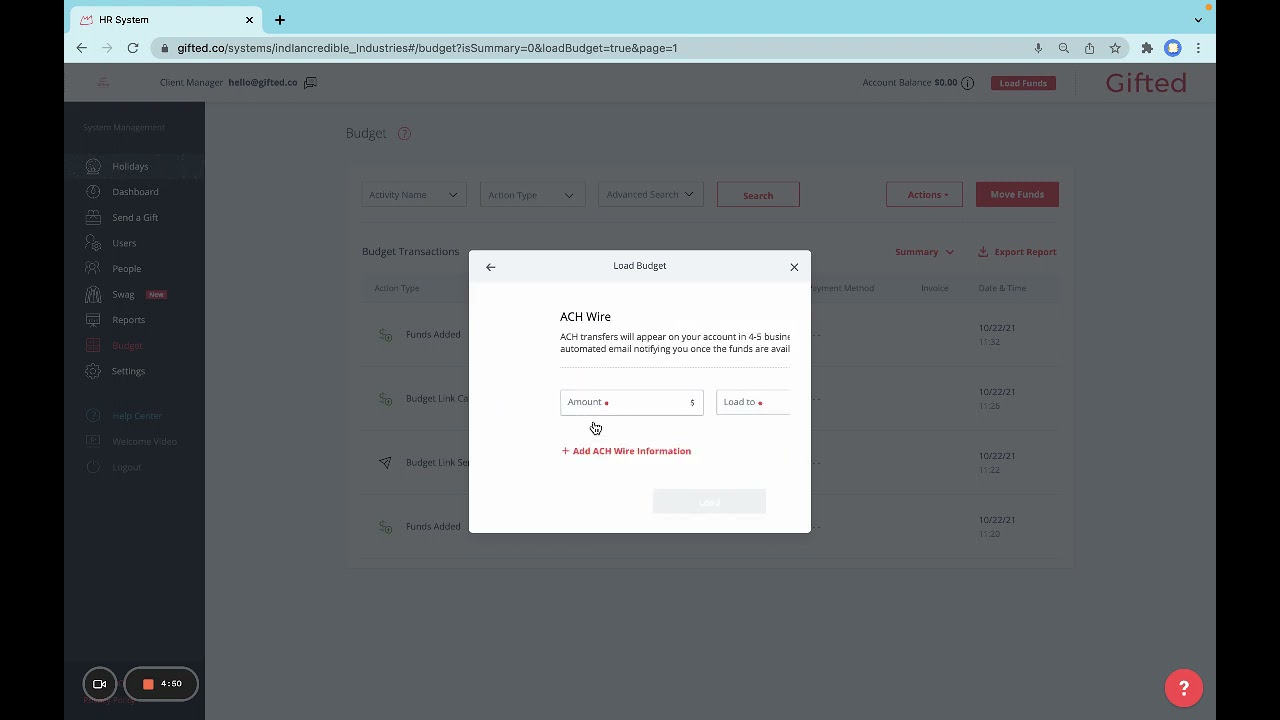This screenshot has height=720, width=1280.
Task: Open Welcome Video link
Action: (144, 442)
